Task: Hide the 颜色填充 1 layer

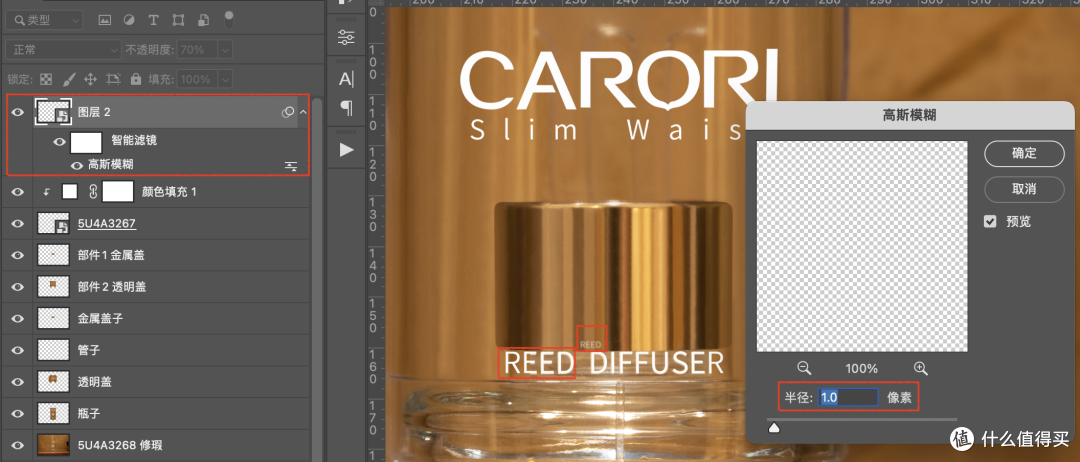Action: [x=17, y=192]
